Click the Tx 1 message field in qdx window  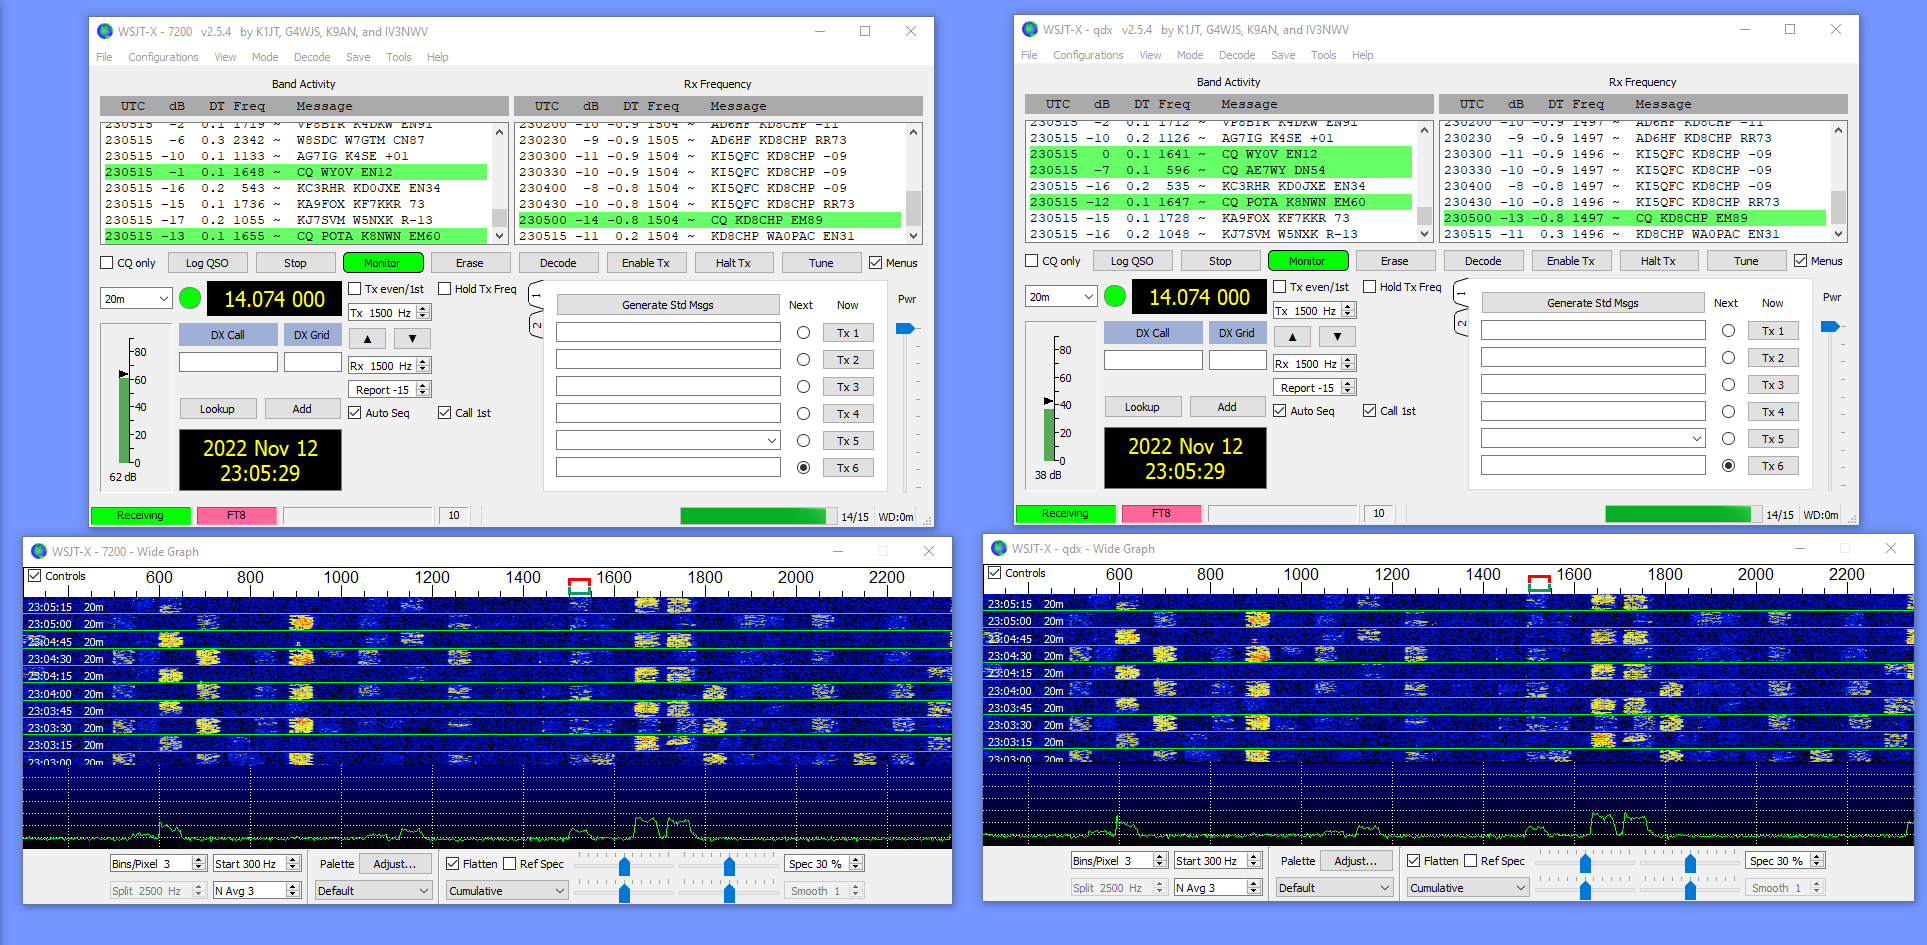(x=1593, y=331)
